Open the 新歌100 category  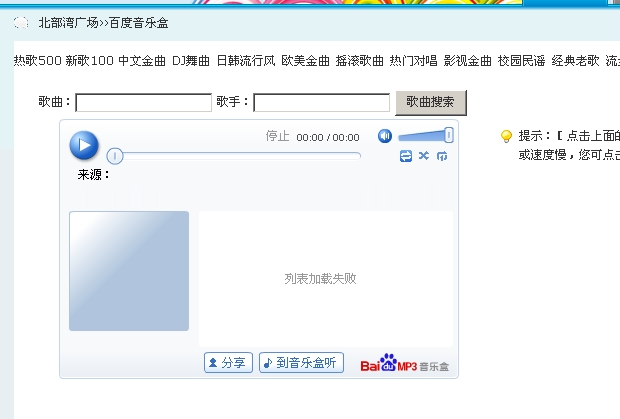coord(89,61)
